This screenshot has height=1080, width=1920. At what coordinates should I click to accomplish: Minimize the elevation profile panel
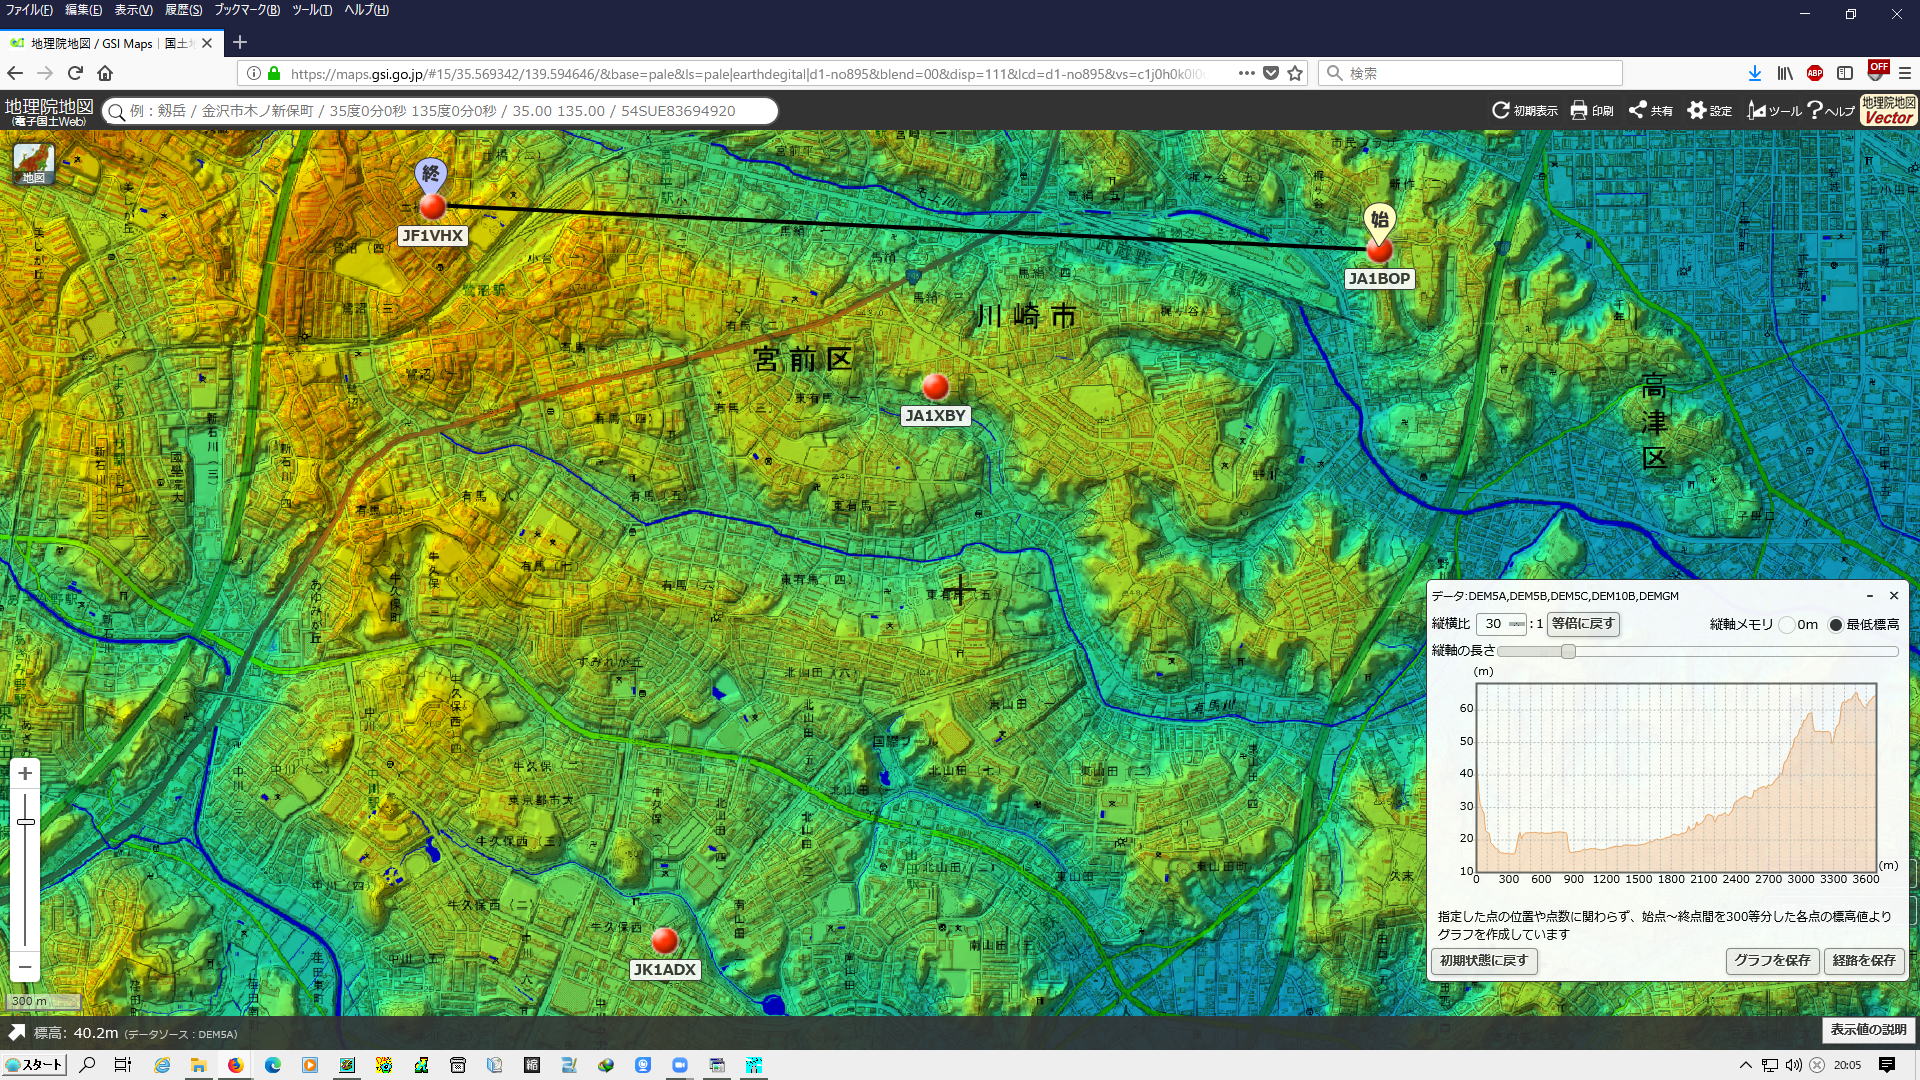click(x=1869, y=596)
